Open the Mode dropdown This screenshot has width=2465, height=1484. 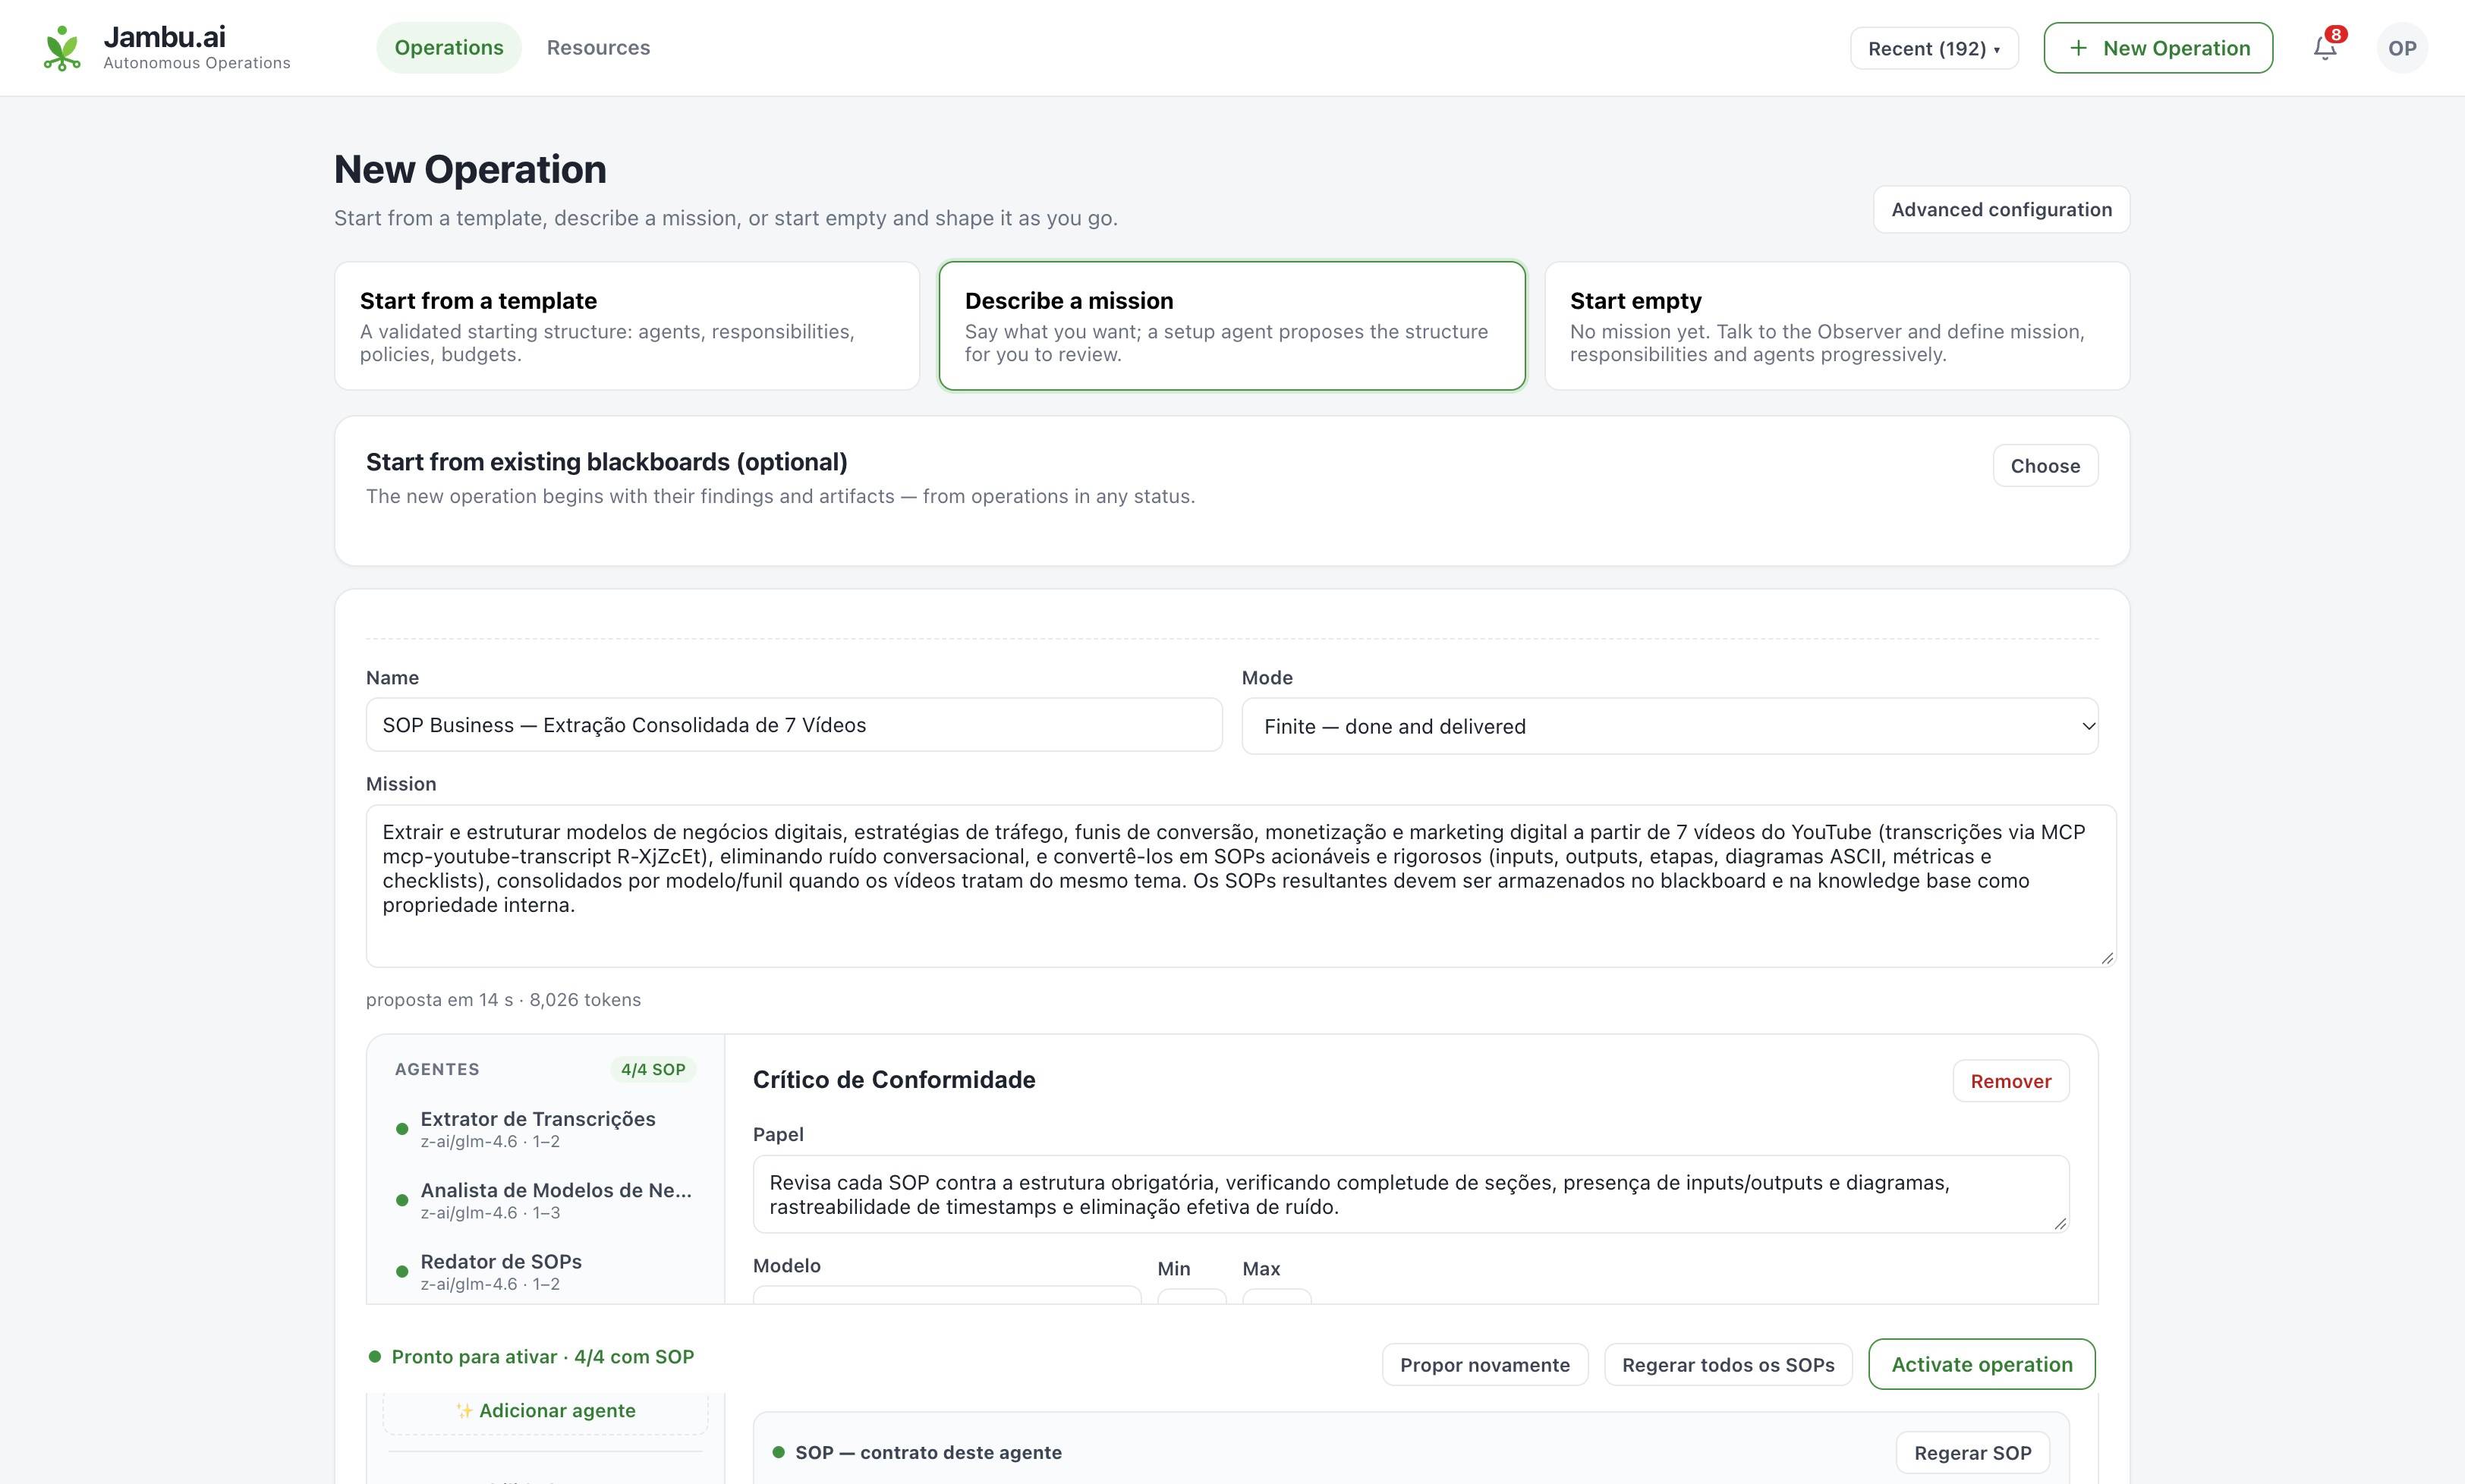click(x=1670, y=726)
